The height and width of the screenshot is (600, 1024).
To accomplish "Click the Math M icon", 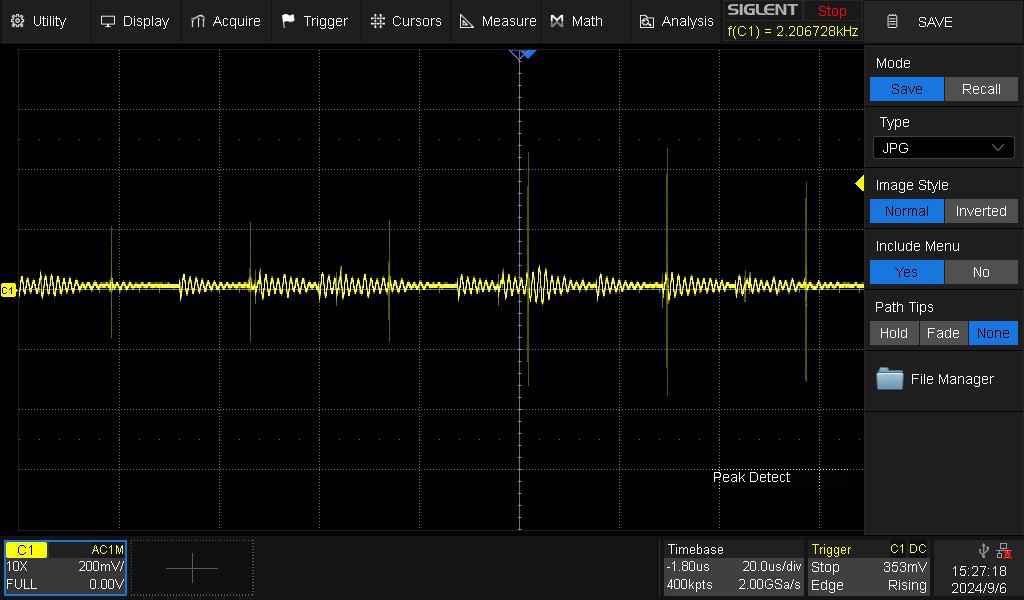I will pyautogui.click(x=556, y=22).
